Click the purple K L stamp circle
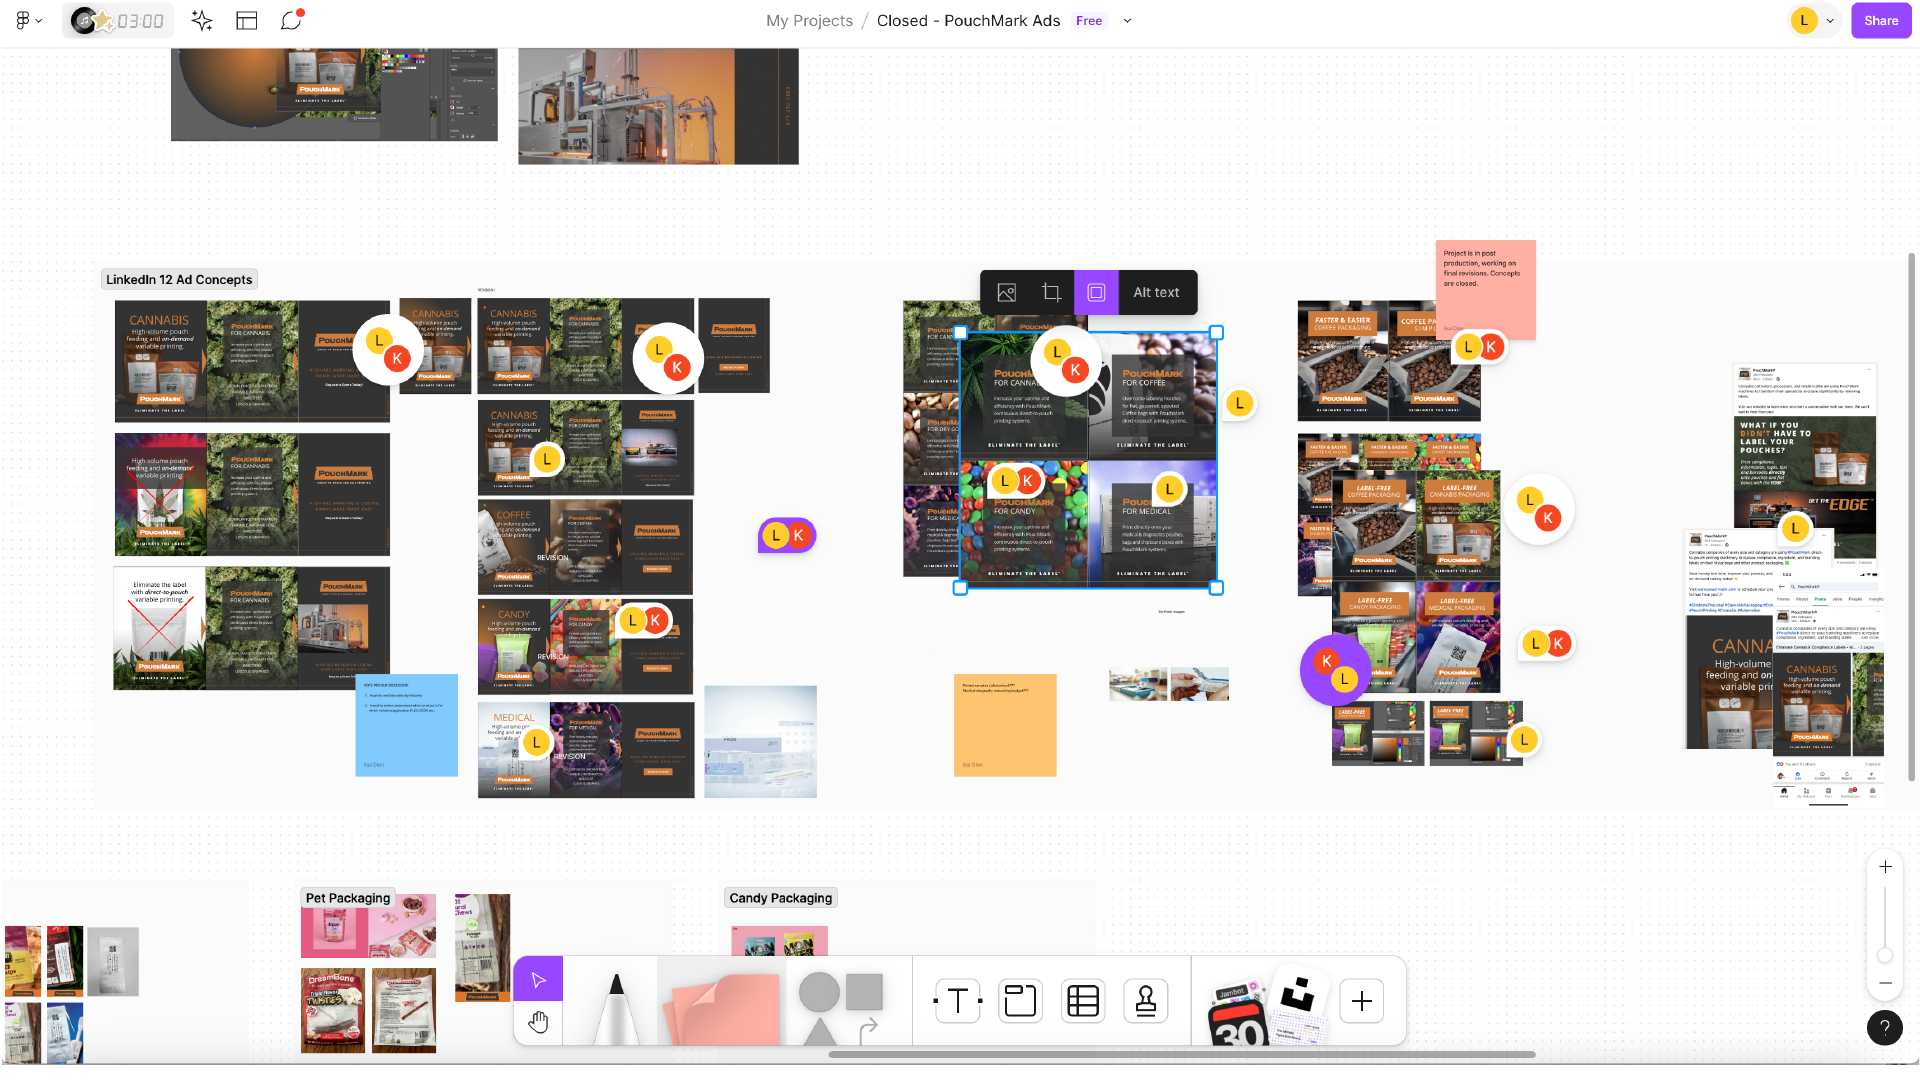The image size is (1920, 1080). click(1335, 670)
